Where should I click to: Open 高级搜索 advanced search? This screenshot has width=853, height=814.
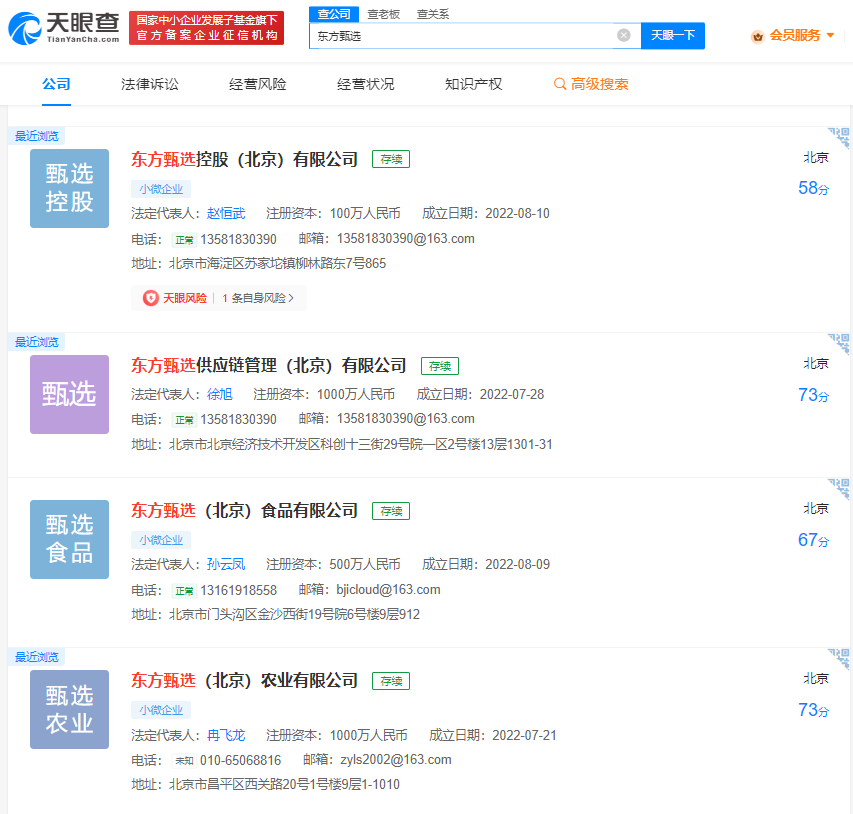coord(591,84)
